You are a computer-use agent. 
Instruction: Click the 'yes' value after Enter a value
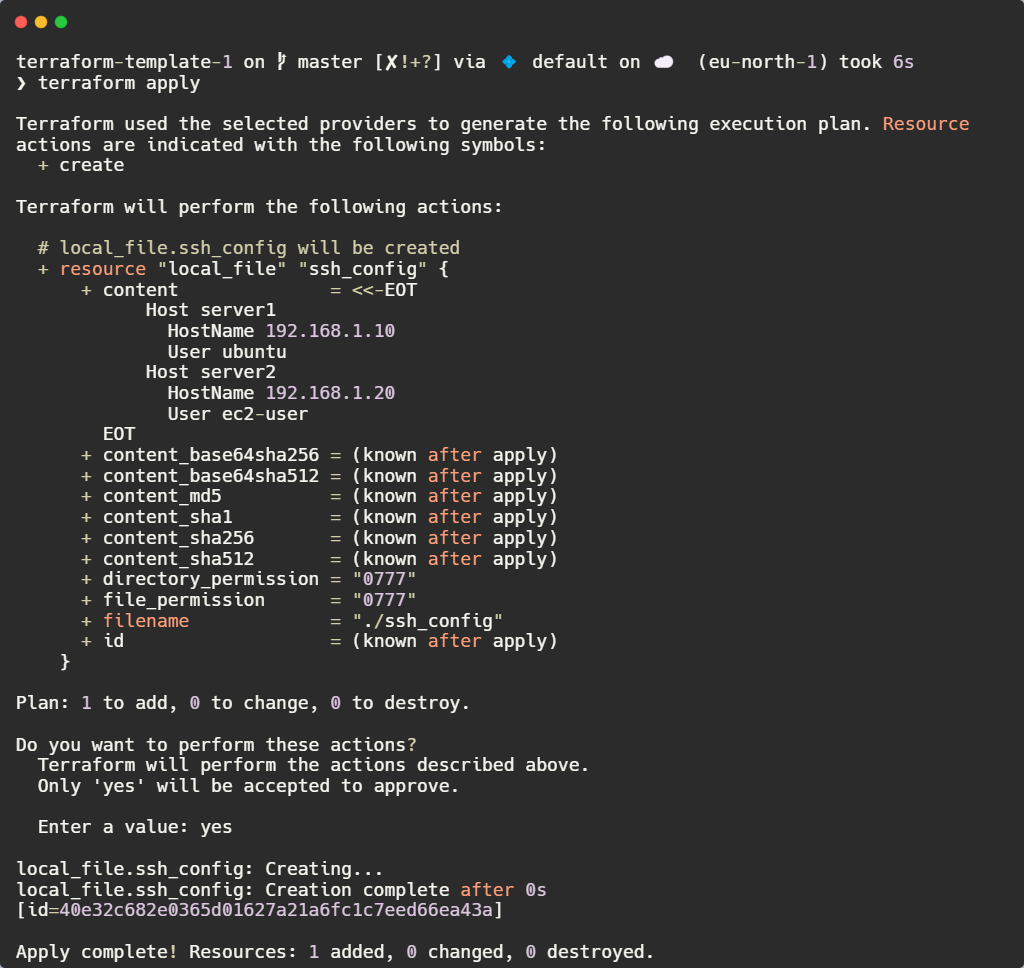tap(216, 828)
